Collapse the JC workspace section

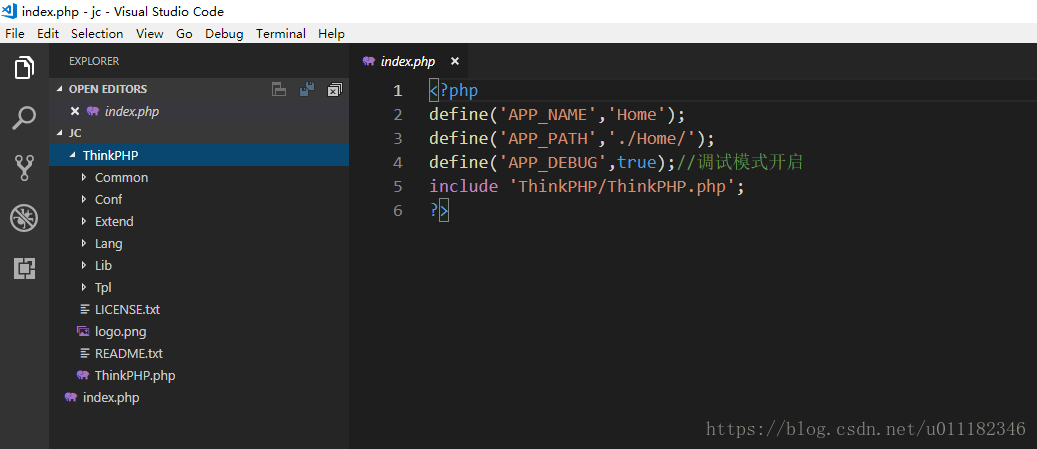point(59,133)
